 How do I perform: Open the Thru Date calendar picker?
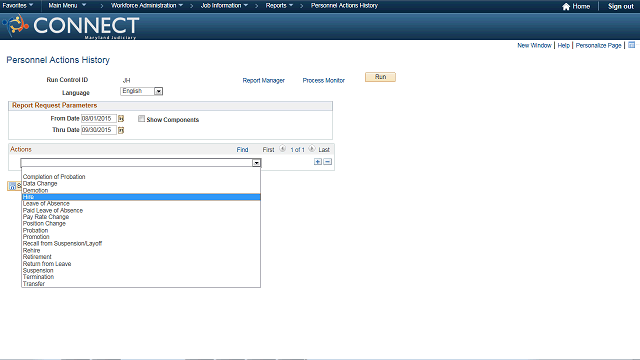click(x=121, y=130)
